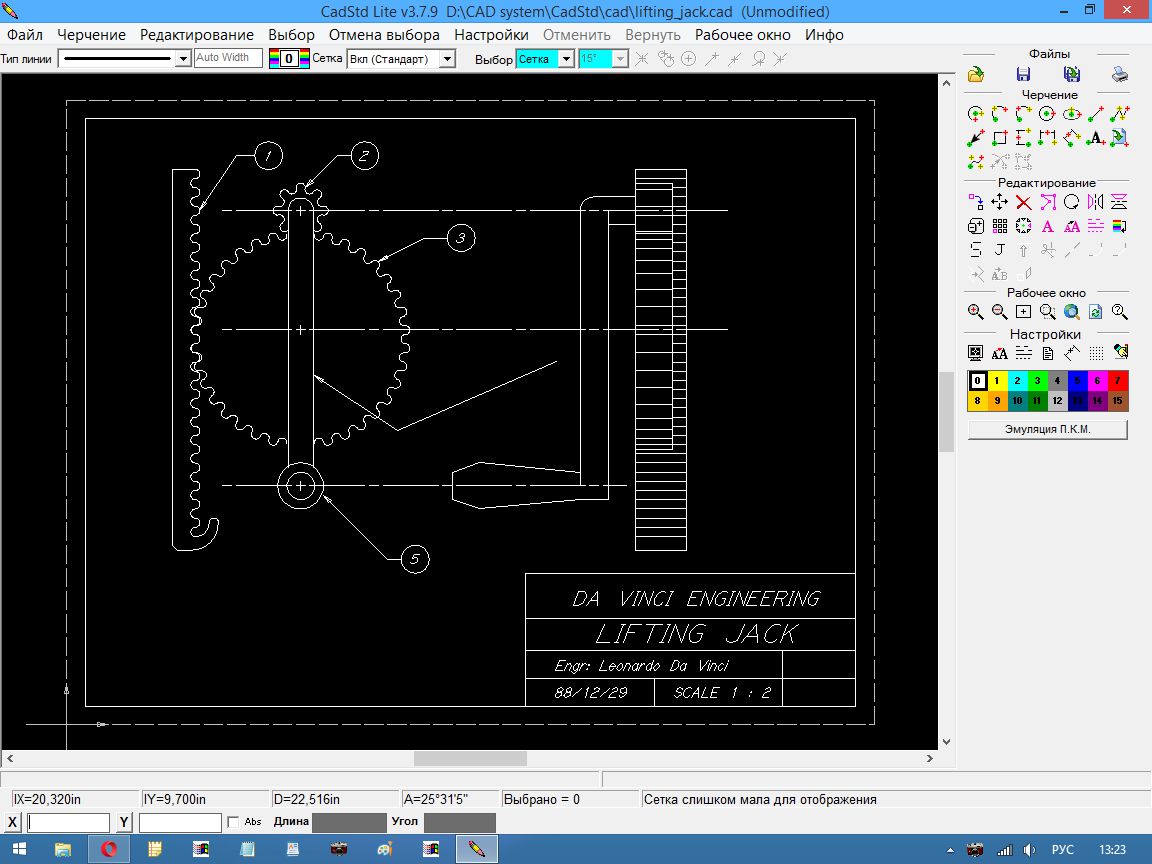Open the Настройки menu

(x=491, y=35)
